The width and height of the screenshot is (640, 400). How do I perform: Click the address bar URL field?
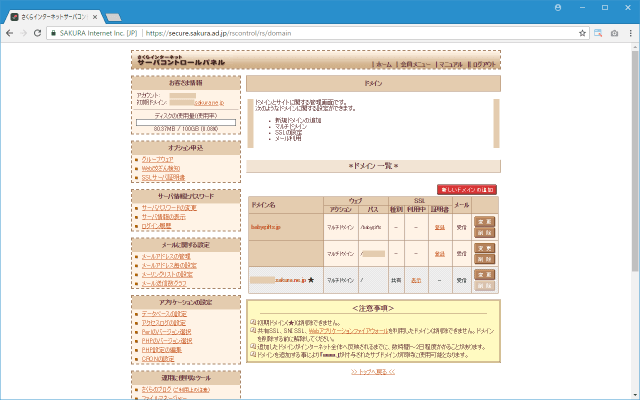tap(300, 32)
